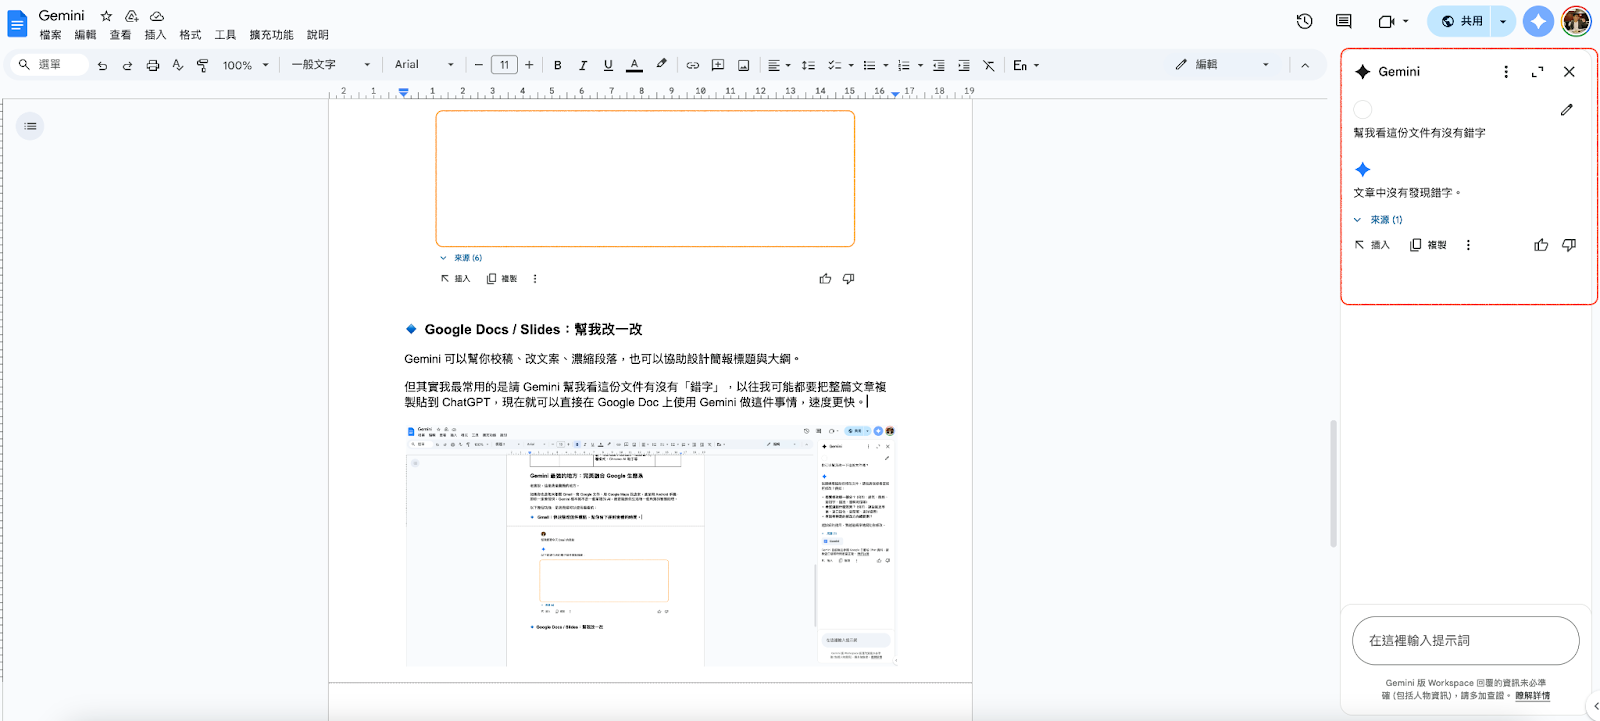The width and height of the screenshot is (1600, 721).
Task: Open the 插入 Insert menu
Action: [x=155, y=35]
